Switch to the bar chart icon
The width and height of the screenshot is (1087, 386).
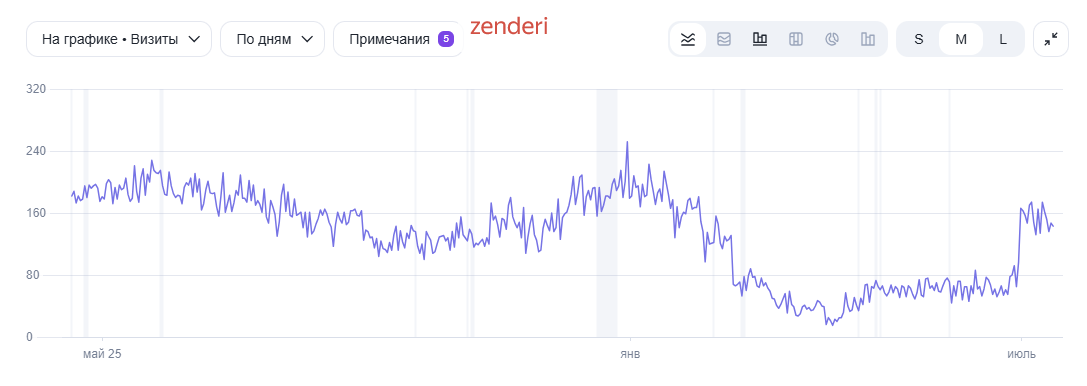click(x=760, y=39)
